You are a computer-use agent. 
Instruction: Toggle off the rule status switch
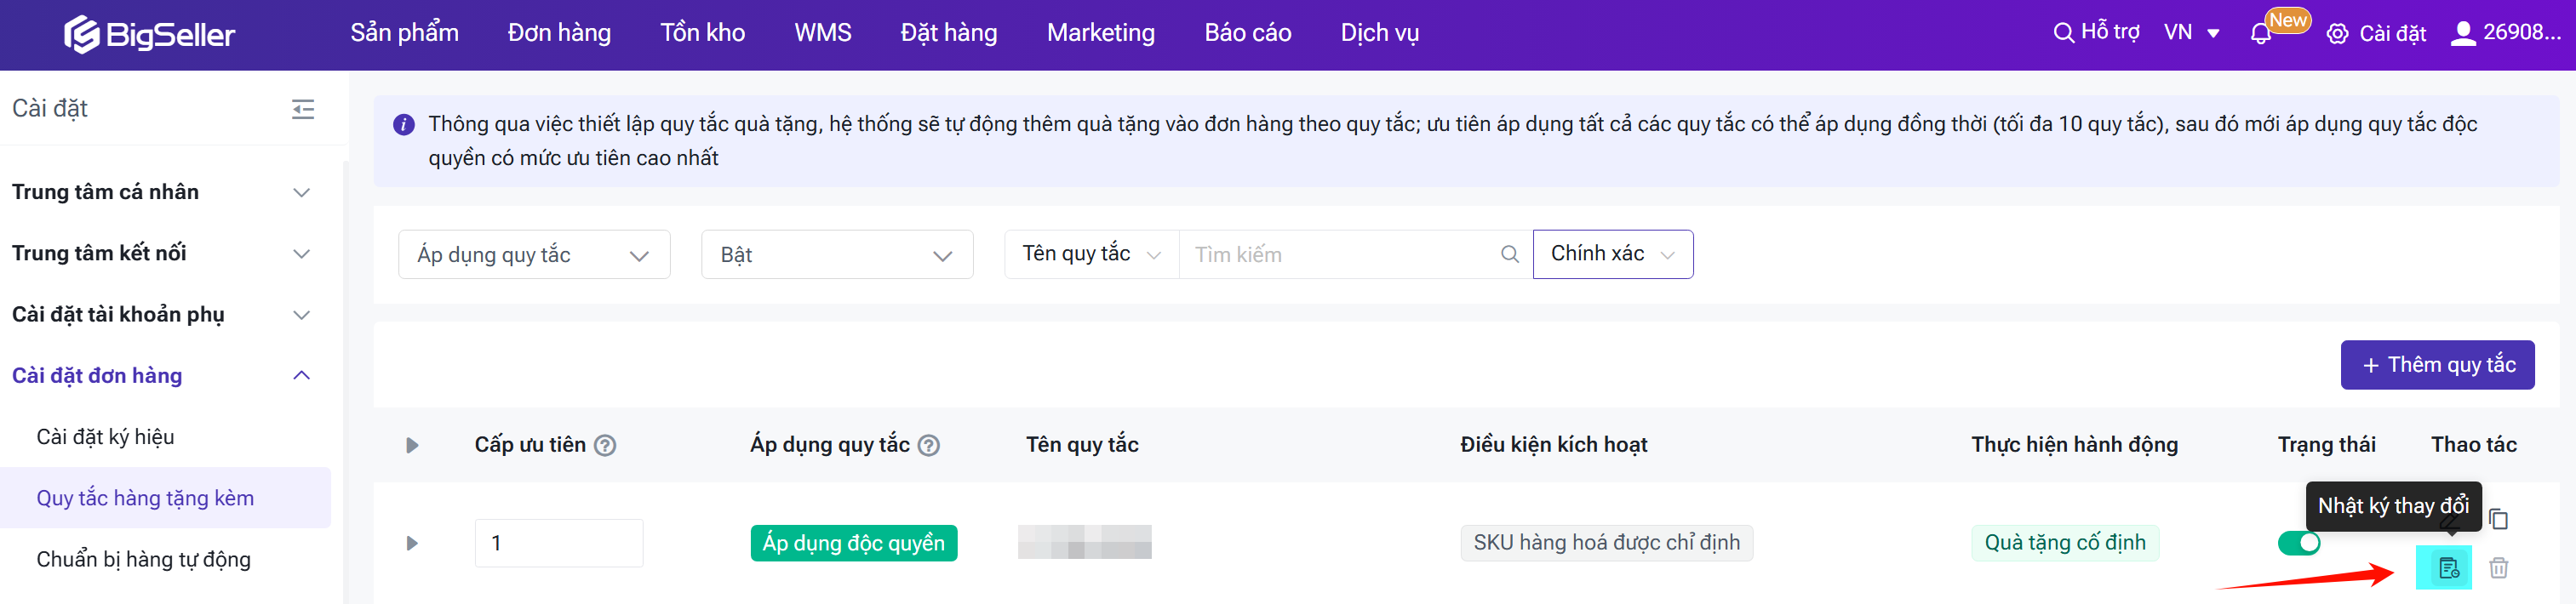pos(2298,543)
